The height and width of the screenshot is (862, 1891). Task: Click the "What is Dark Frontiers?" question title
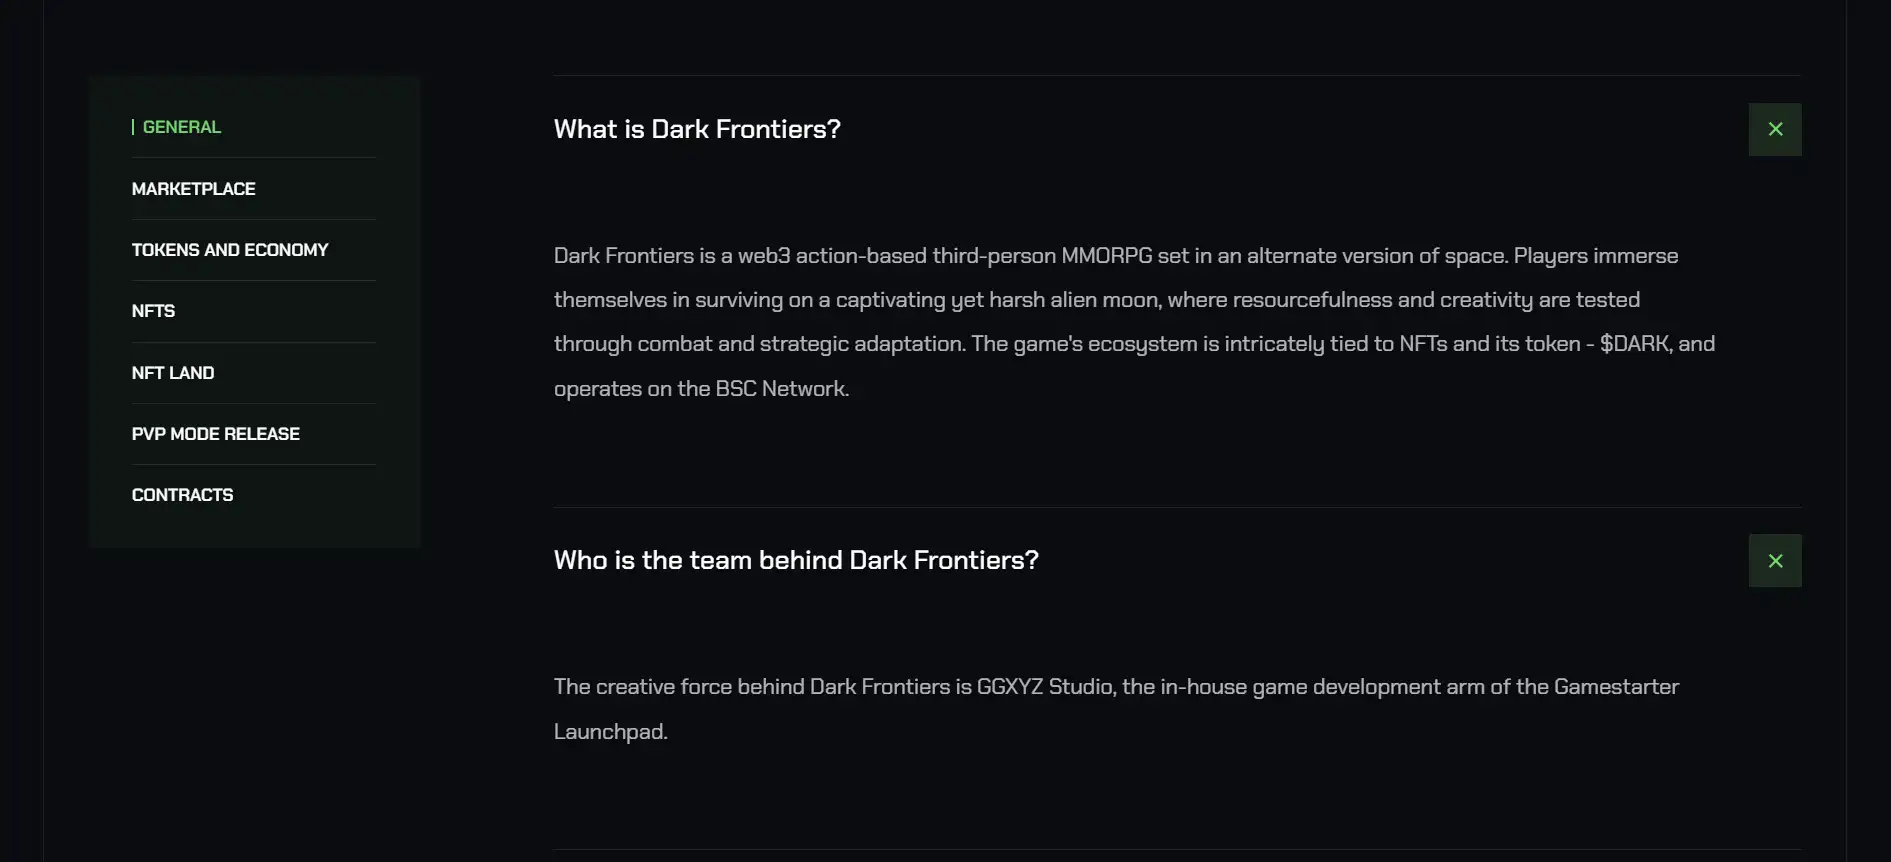[697, 129]
